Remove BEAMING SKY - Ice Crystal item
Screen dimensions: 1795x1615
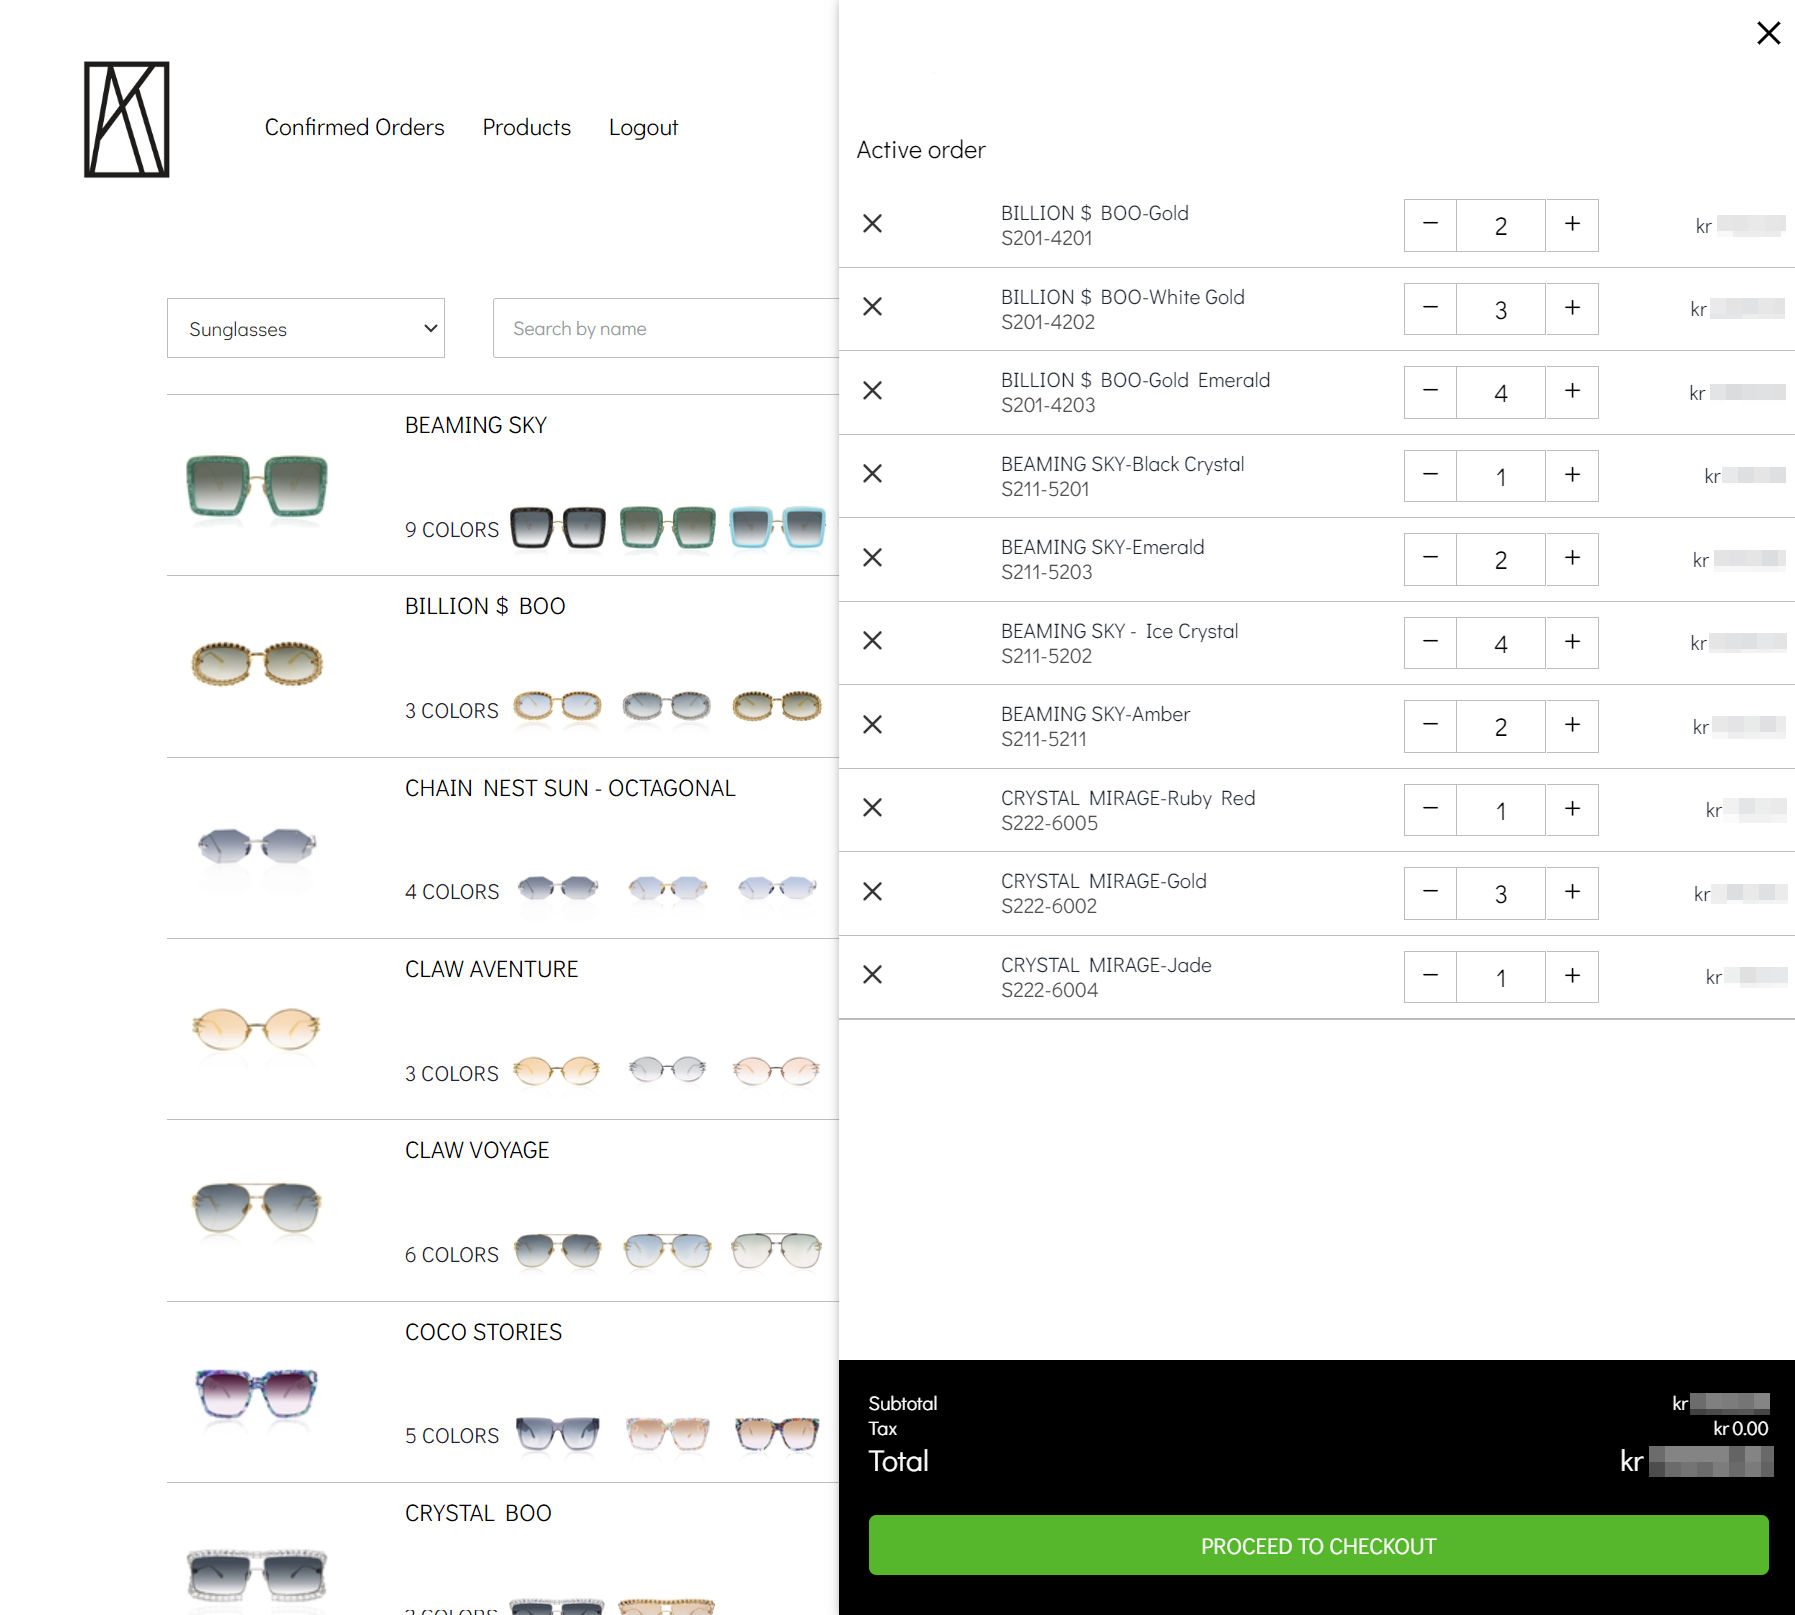(872, 641)
